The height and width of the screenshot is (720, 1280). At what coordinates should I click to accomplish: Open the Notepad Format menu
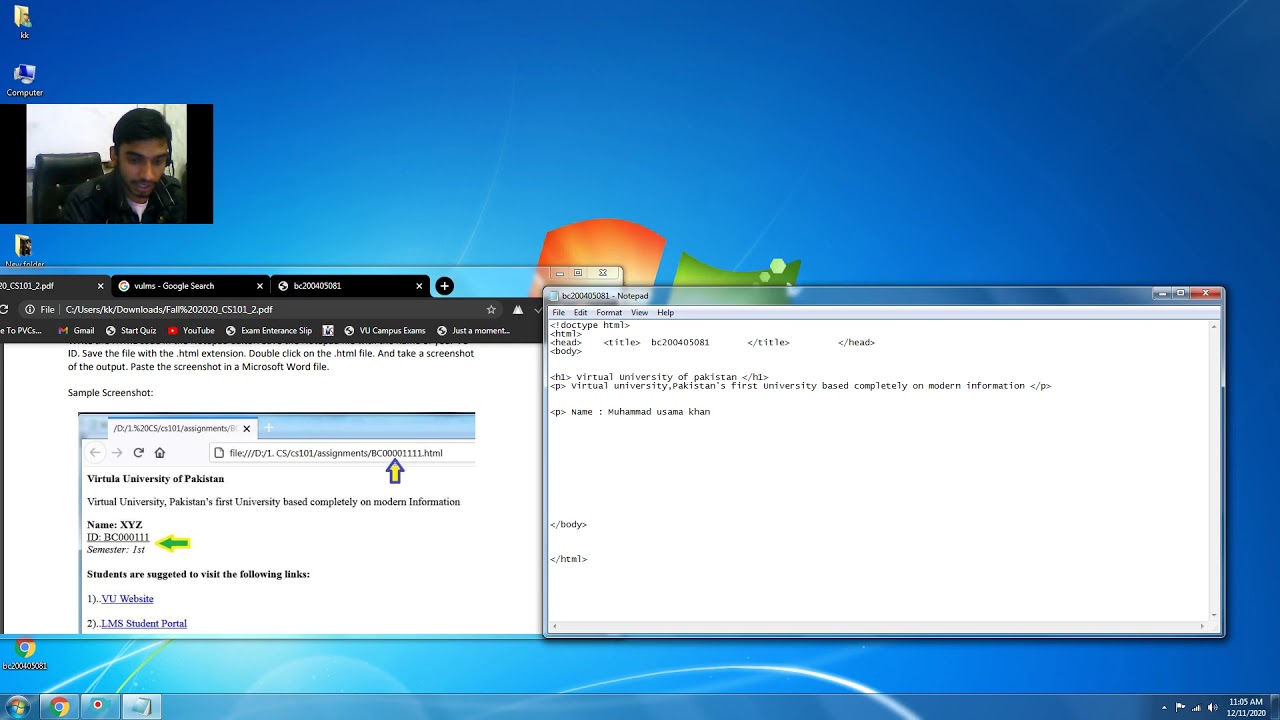point(609,313)
